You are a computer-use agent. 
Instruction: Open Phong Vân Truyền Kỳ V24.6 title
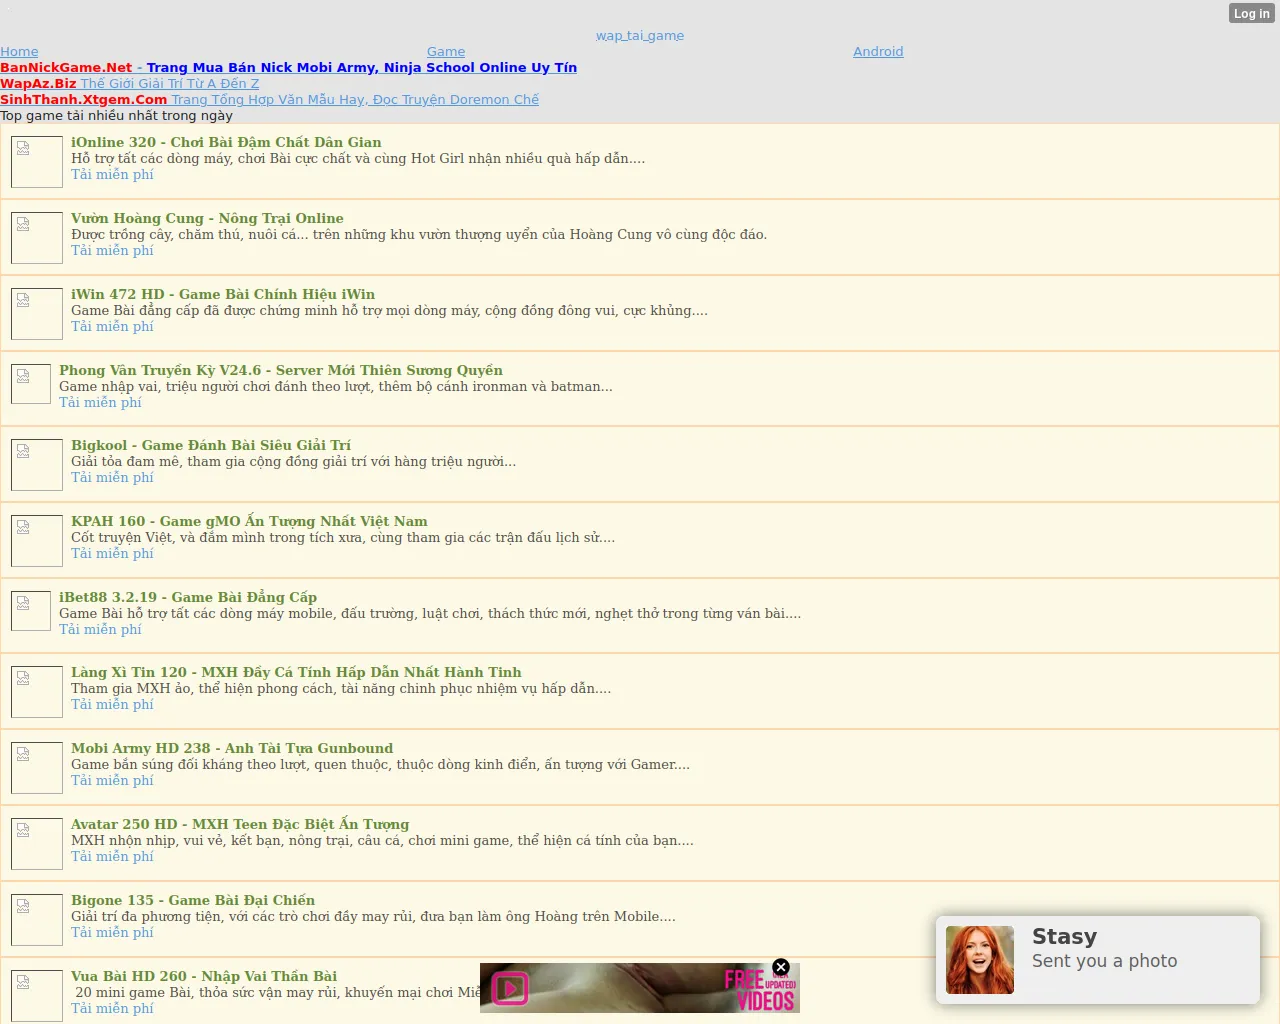tap(281, 370)
